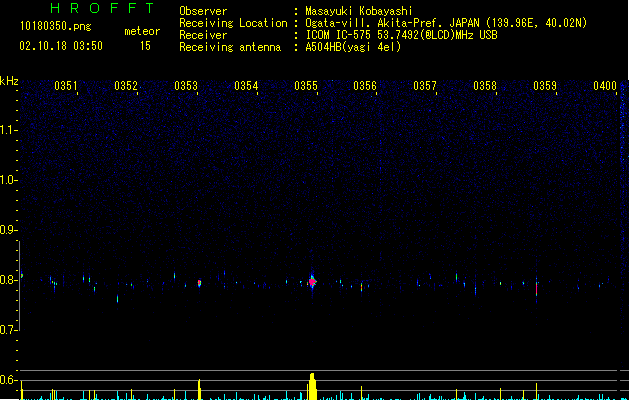
Task: Click the 0.6 frequency axis label
Action: 8,380
